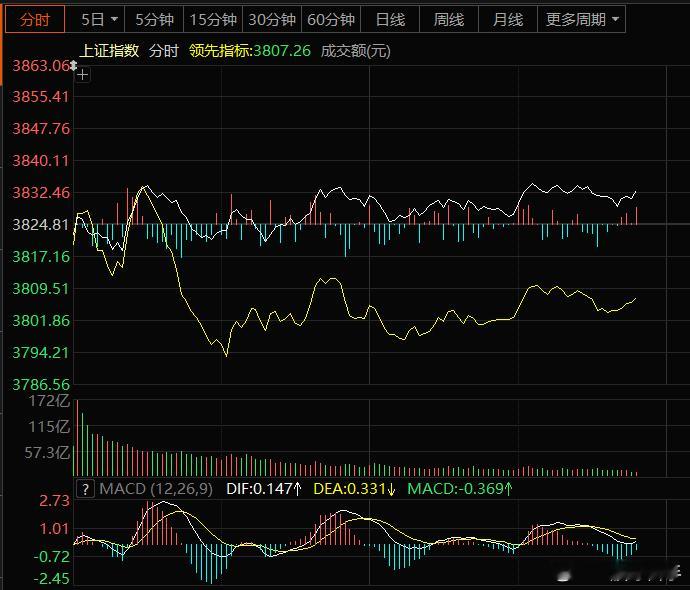
Task: Open the 5日 period dropdown arrow
Action: 114,19
